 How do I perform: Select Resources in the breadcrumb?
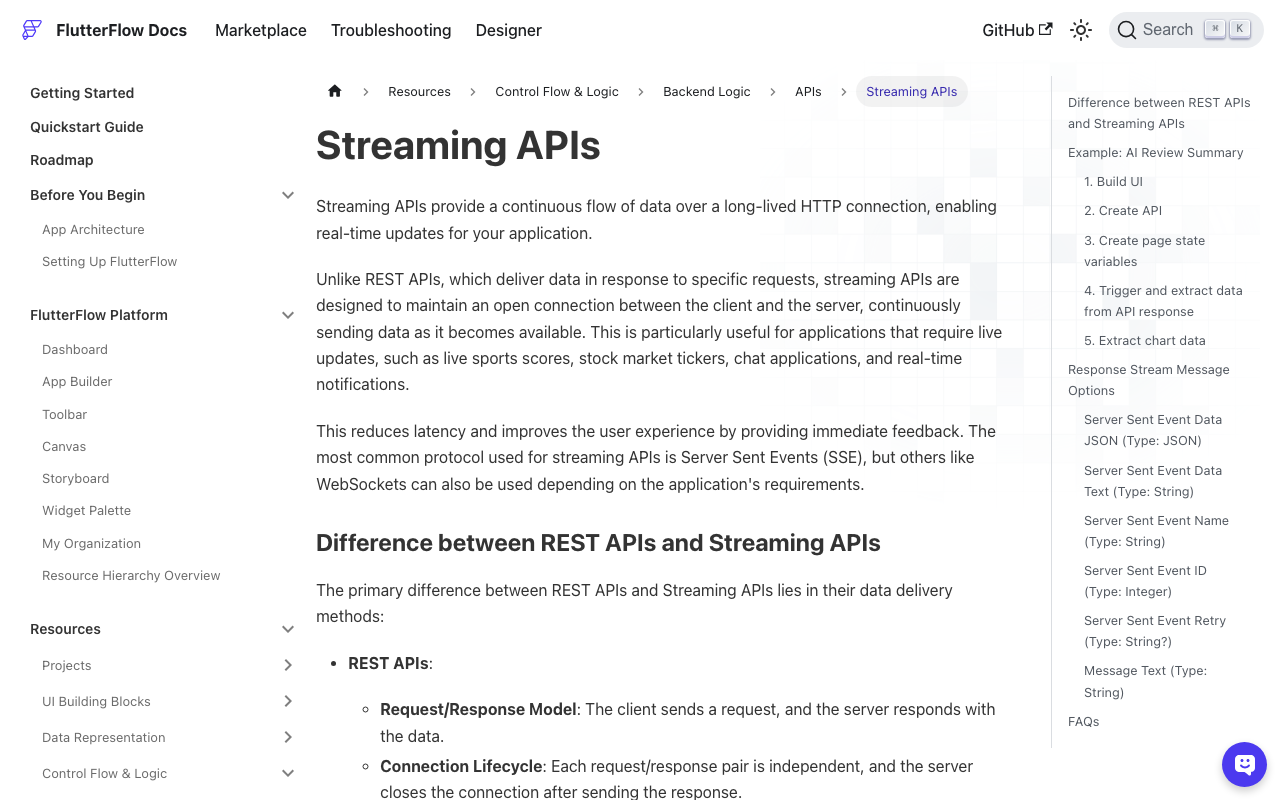[419, 91]
